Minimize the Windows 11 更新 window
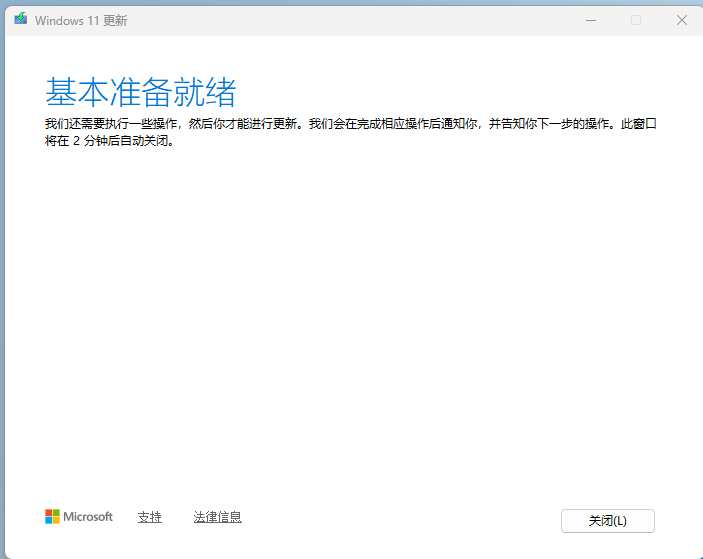This screenshot has width=703, height=559. tap(591, 20)
